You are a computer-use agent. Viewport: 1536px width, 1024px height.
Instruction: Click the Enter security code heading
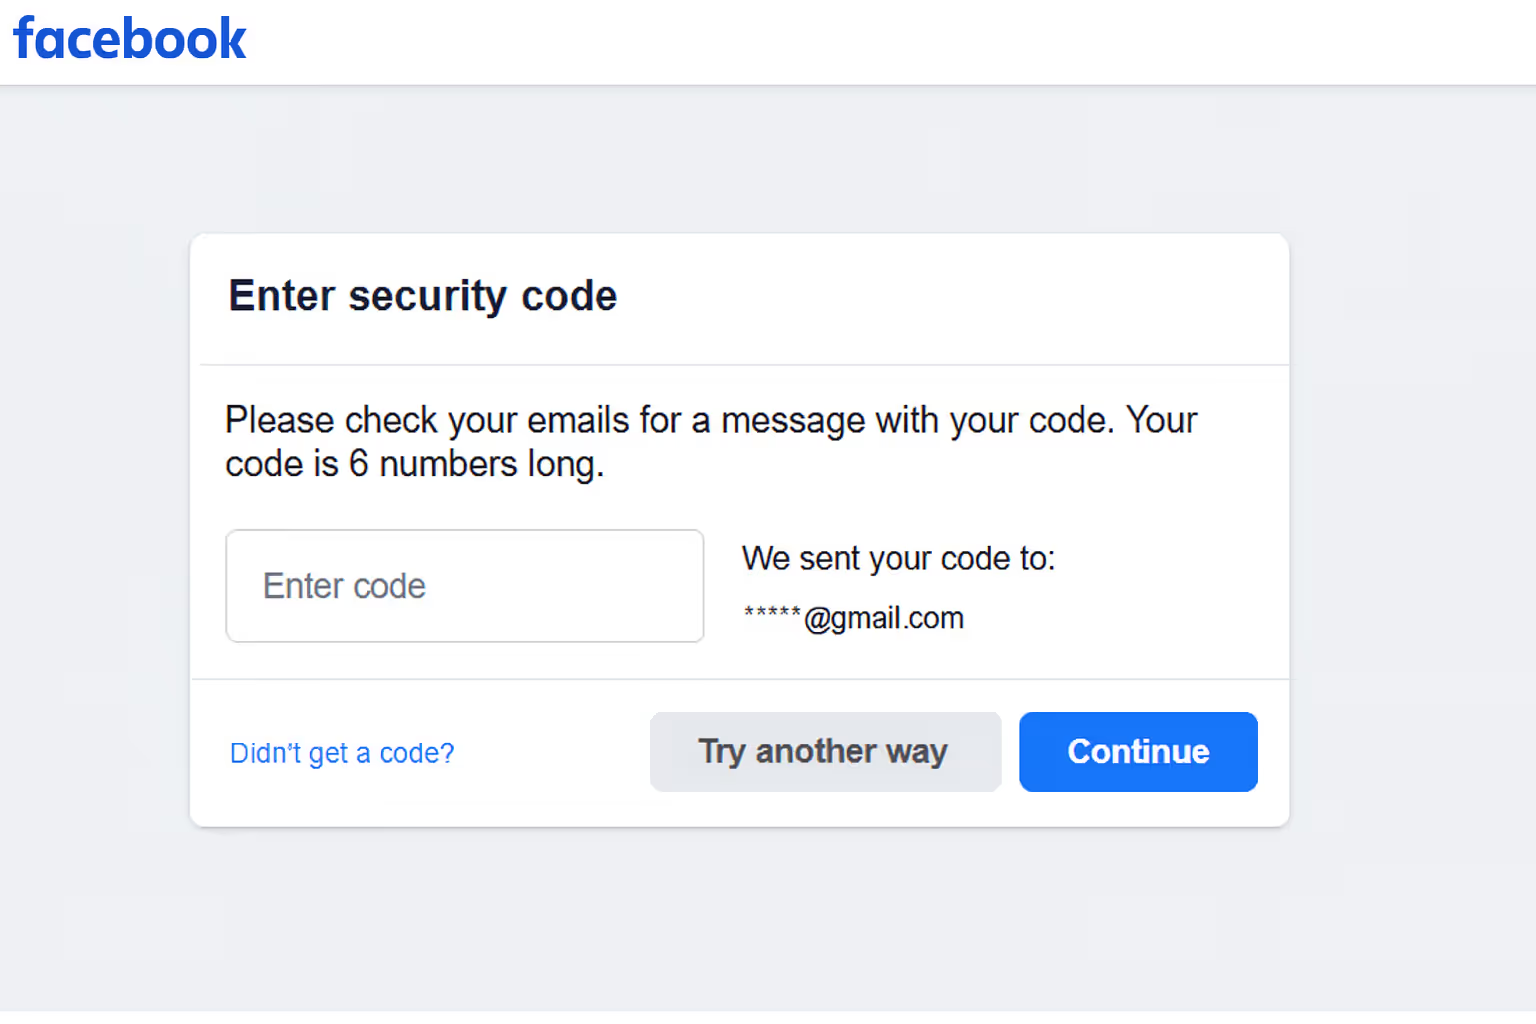(422, 296)
